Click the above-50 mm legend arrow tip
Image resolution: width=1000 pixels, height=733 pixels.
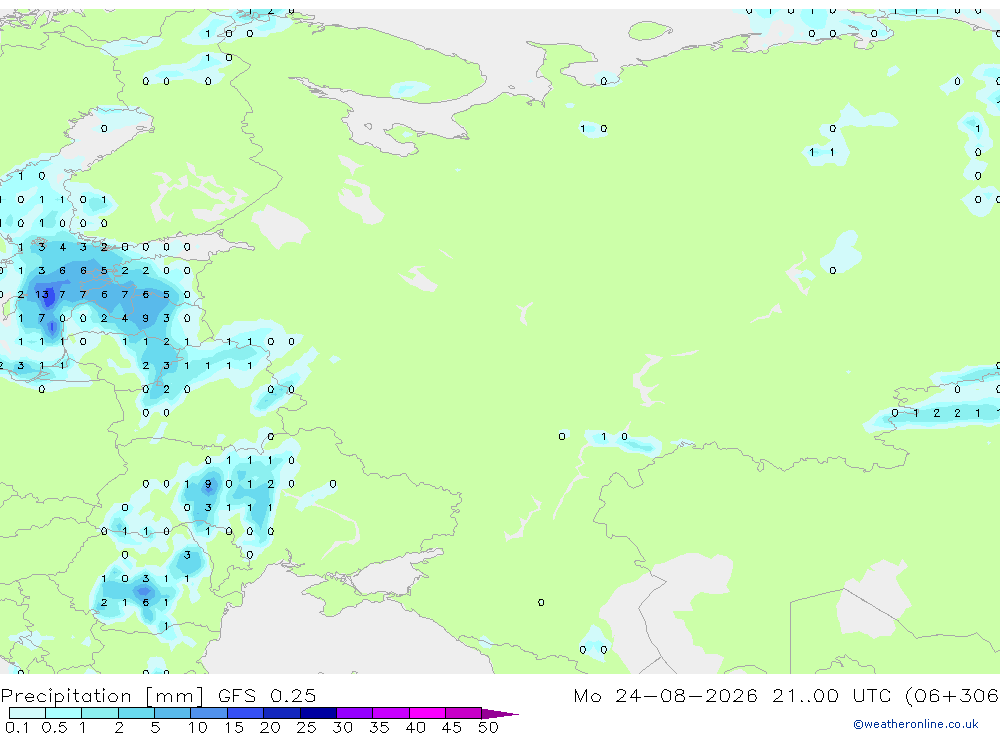click(501, 714)
